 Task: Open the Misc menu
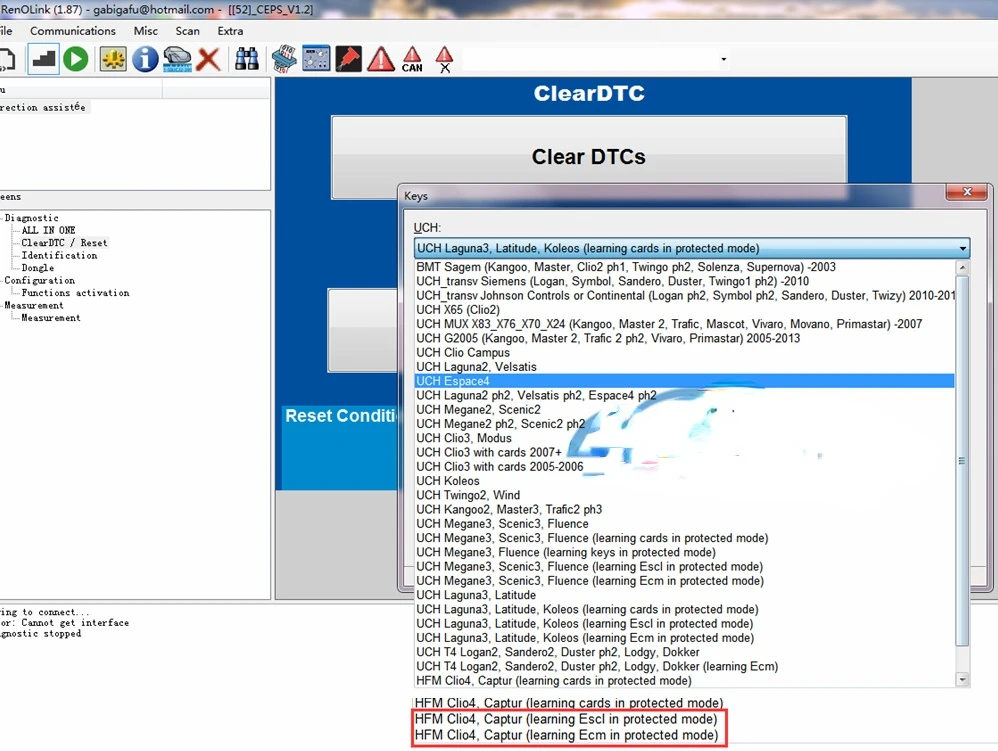pyautogui.click(x=146, y=31)
